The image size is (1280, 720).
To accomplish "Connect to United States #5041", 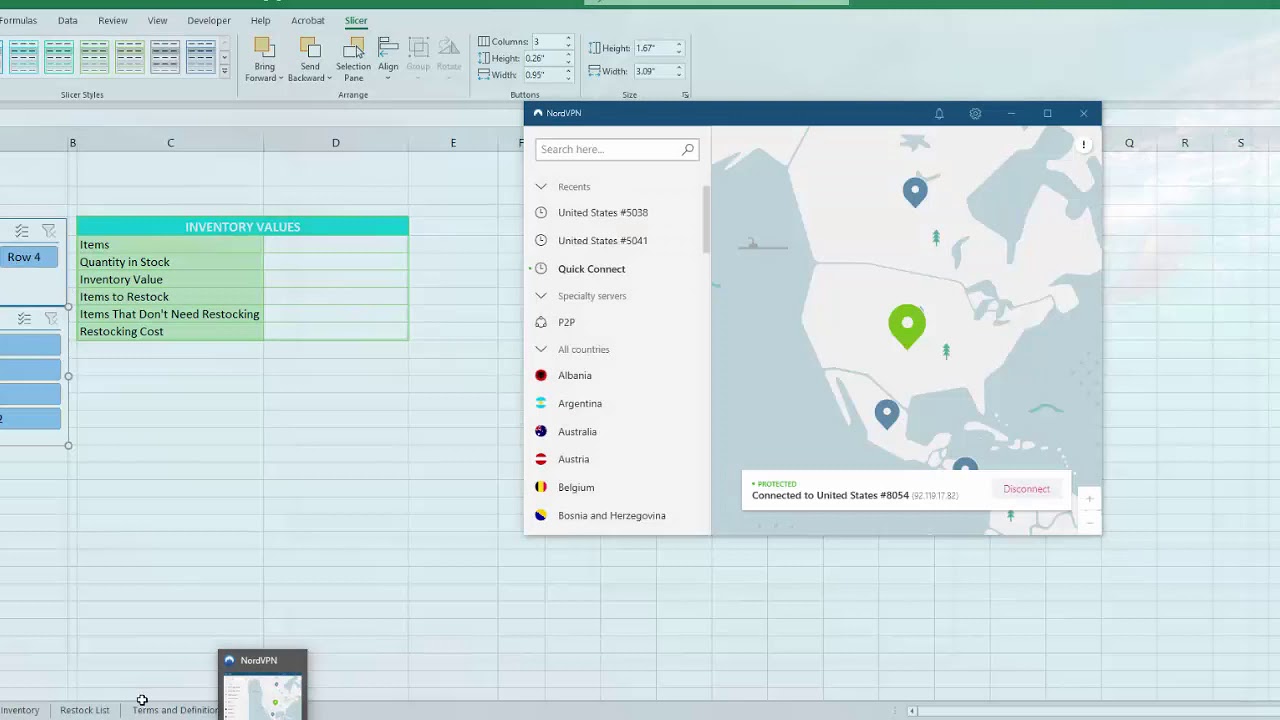I will (603, 240).
